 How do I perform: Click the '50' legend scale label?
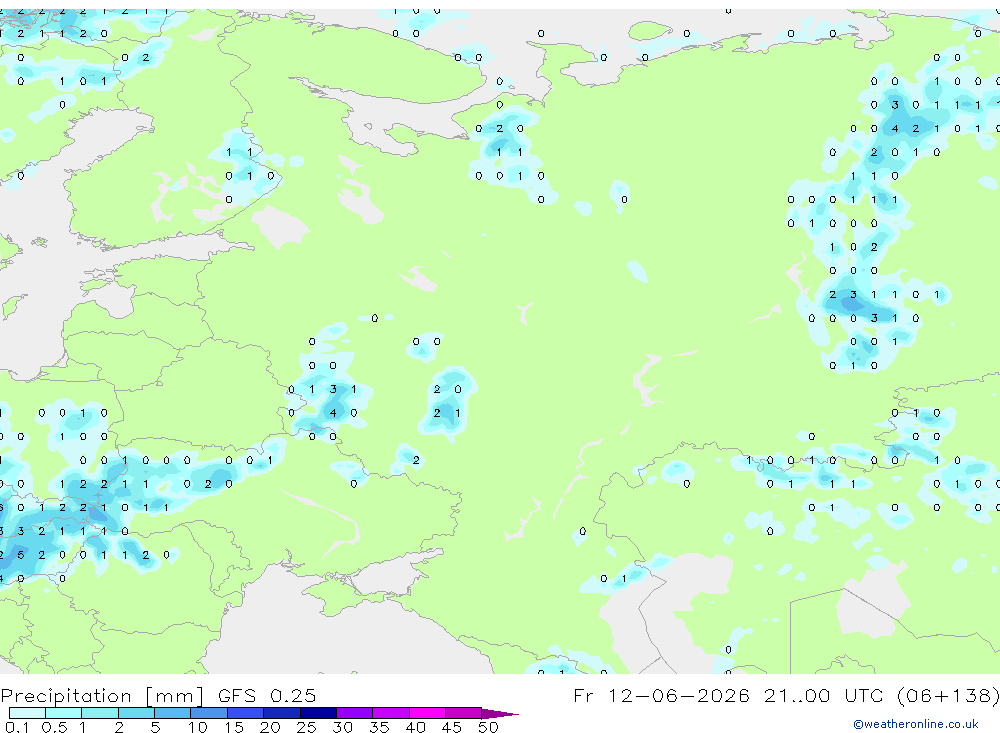[x=488, y=727]
